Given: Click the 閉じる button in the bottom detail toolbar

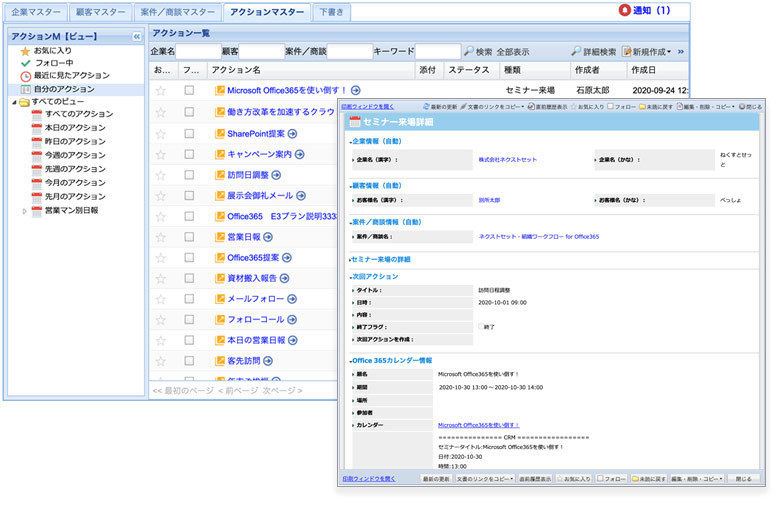Looking at the screenshot, I should tap(744, 478).
